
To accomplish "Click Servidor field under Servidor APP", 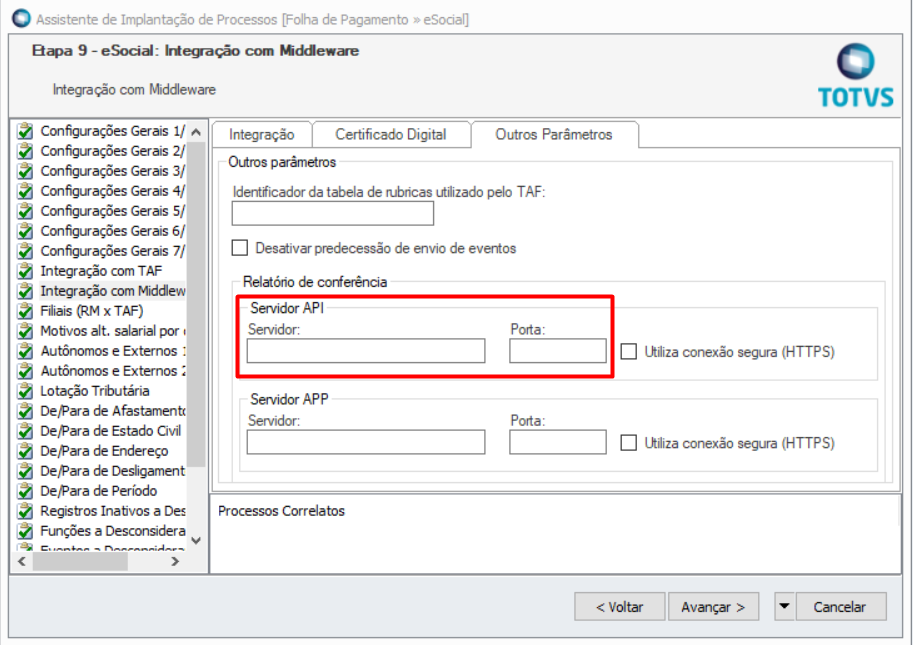I will click(366, 442).
